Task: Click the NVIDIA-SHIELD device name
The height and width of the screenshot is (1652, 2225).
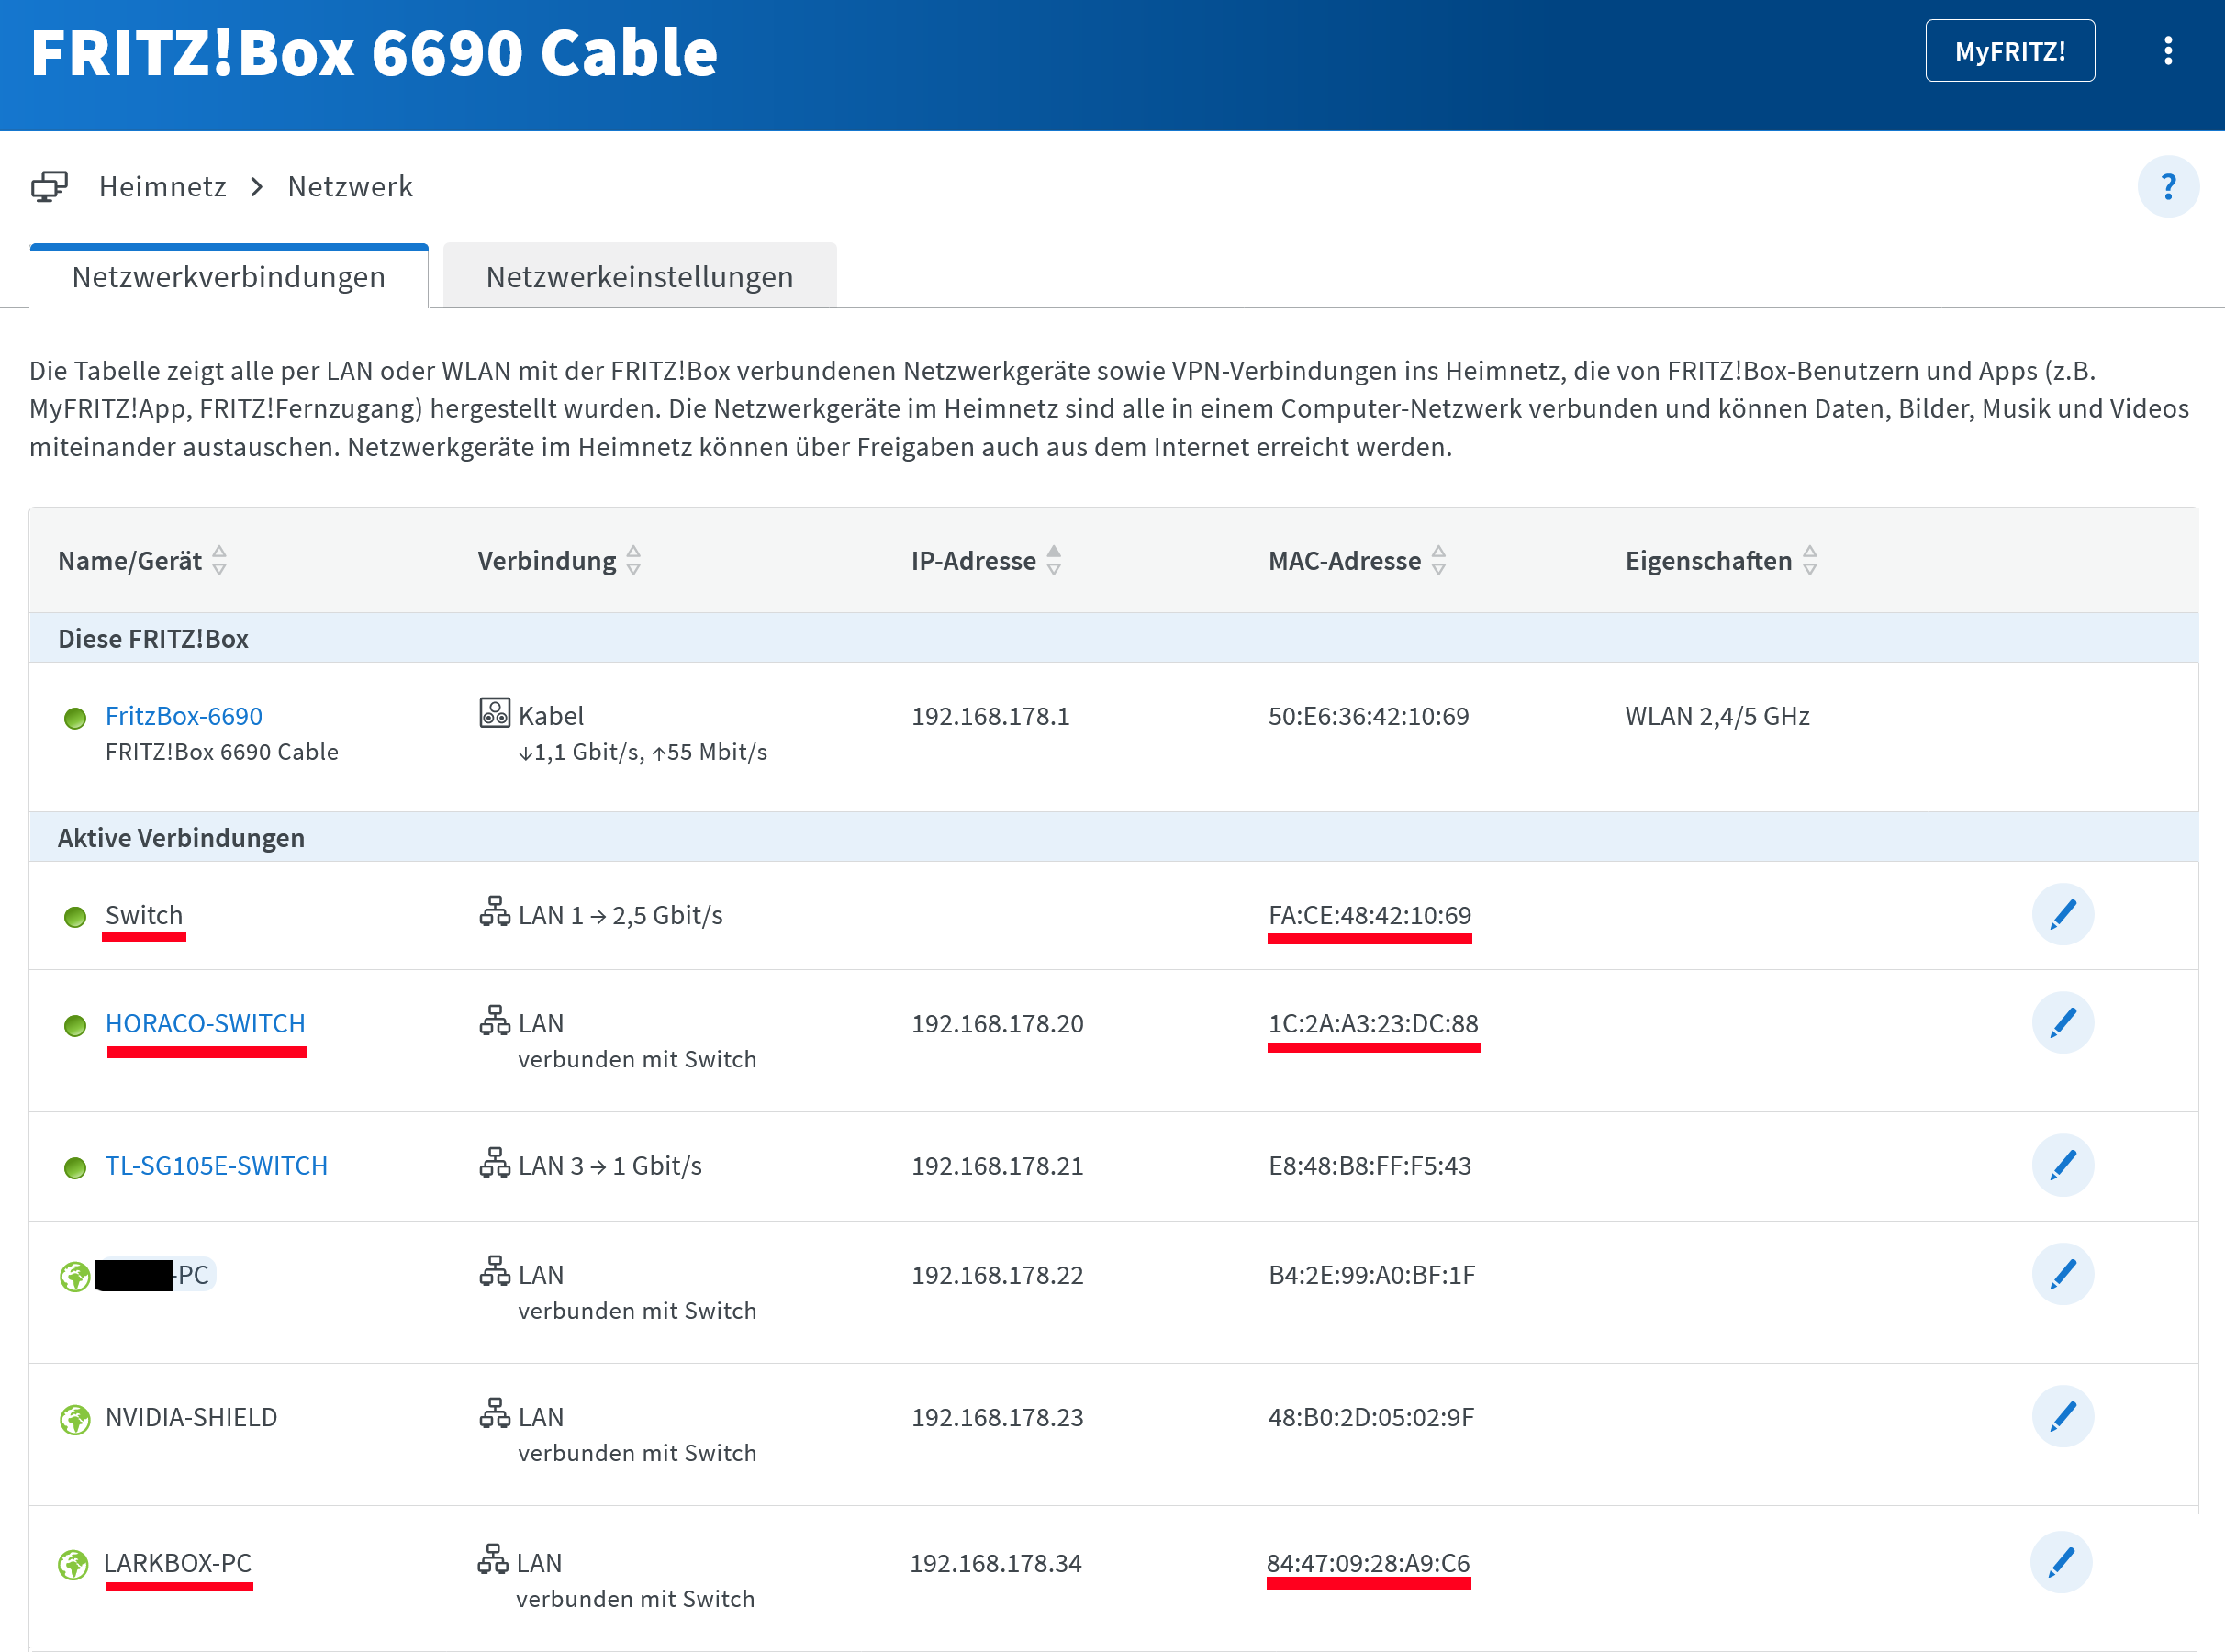Action: [191, 1418]
